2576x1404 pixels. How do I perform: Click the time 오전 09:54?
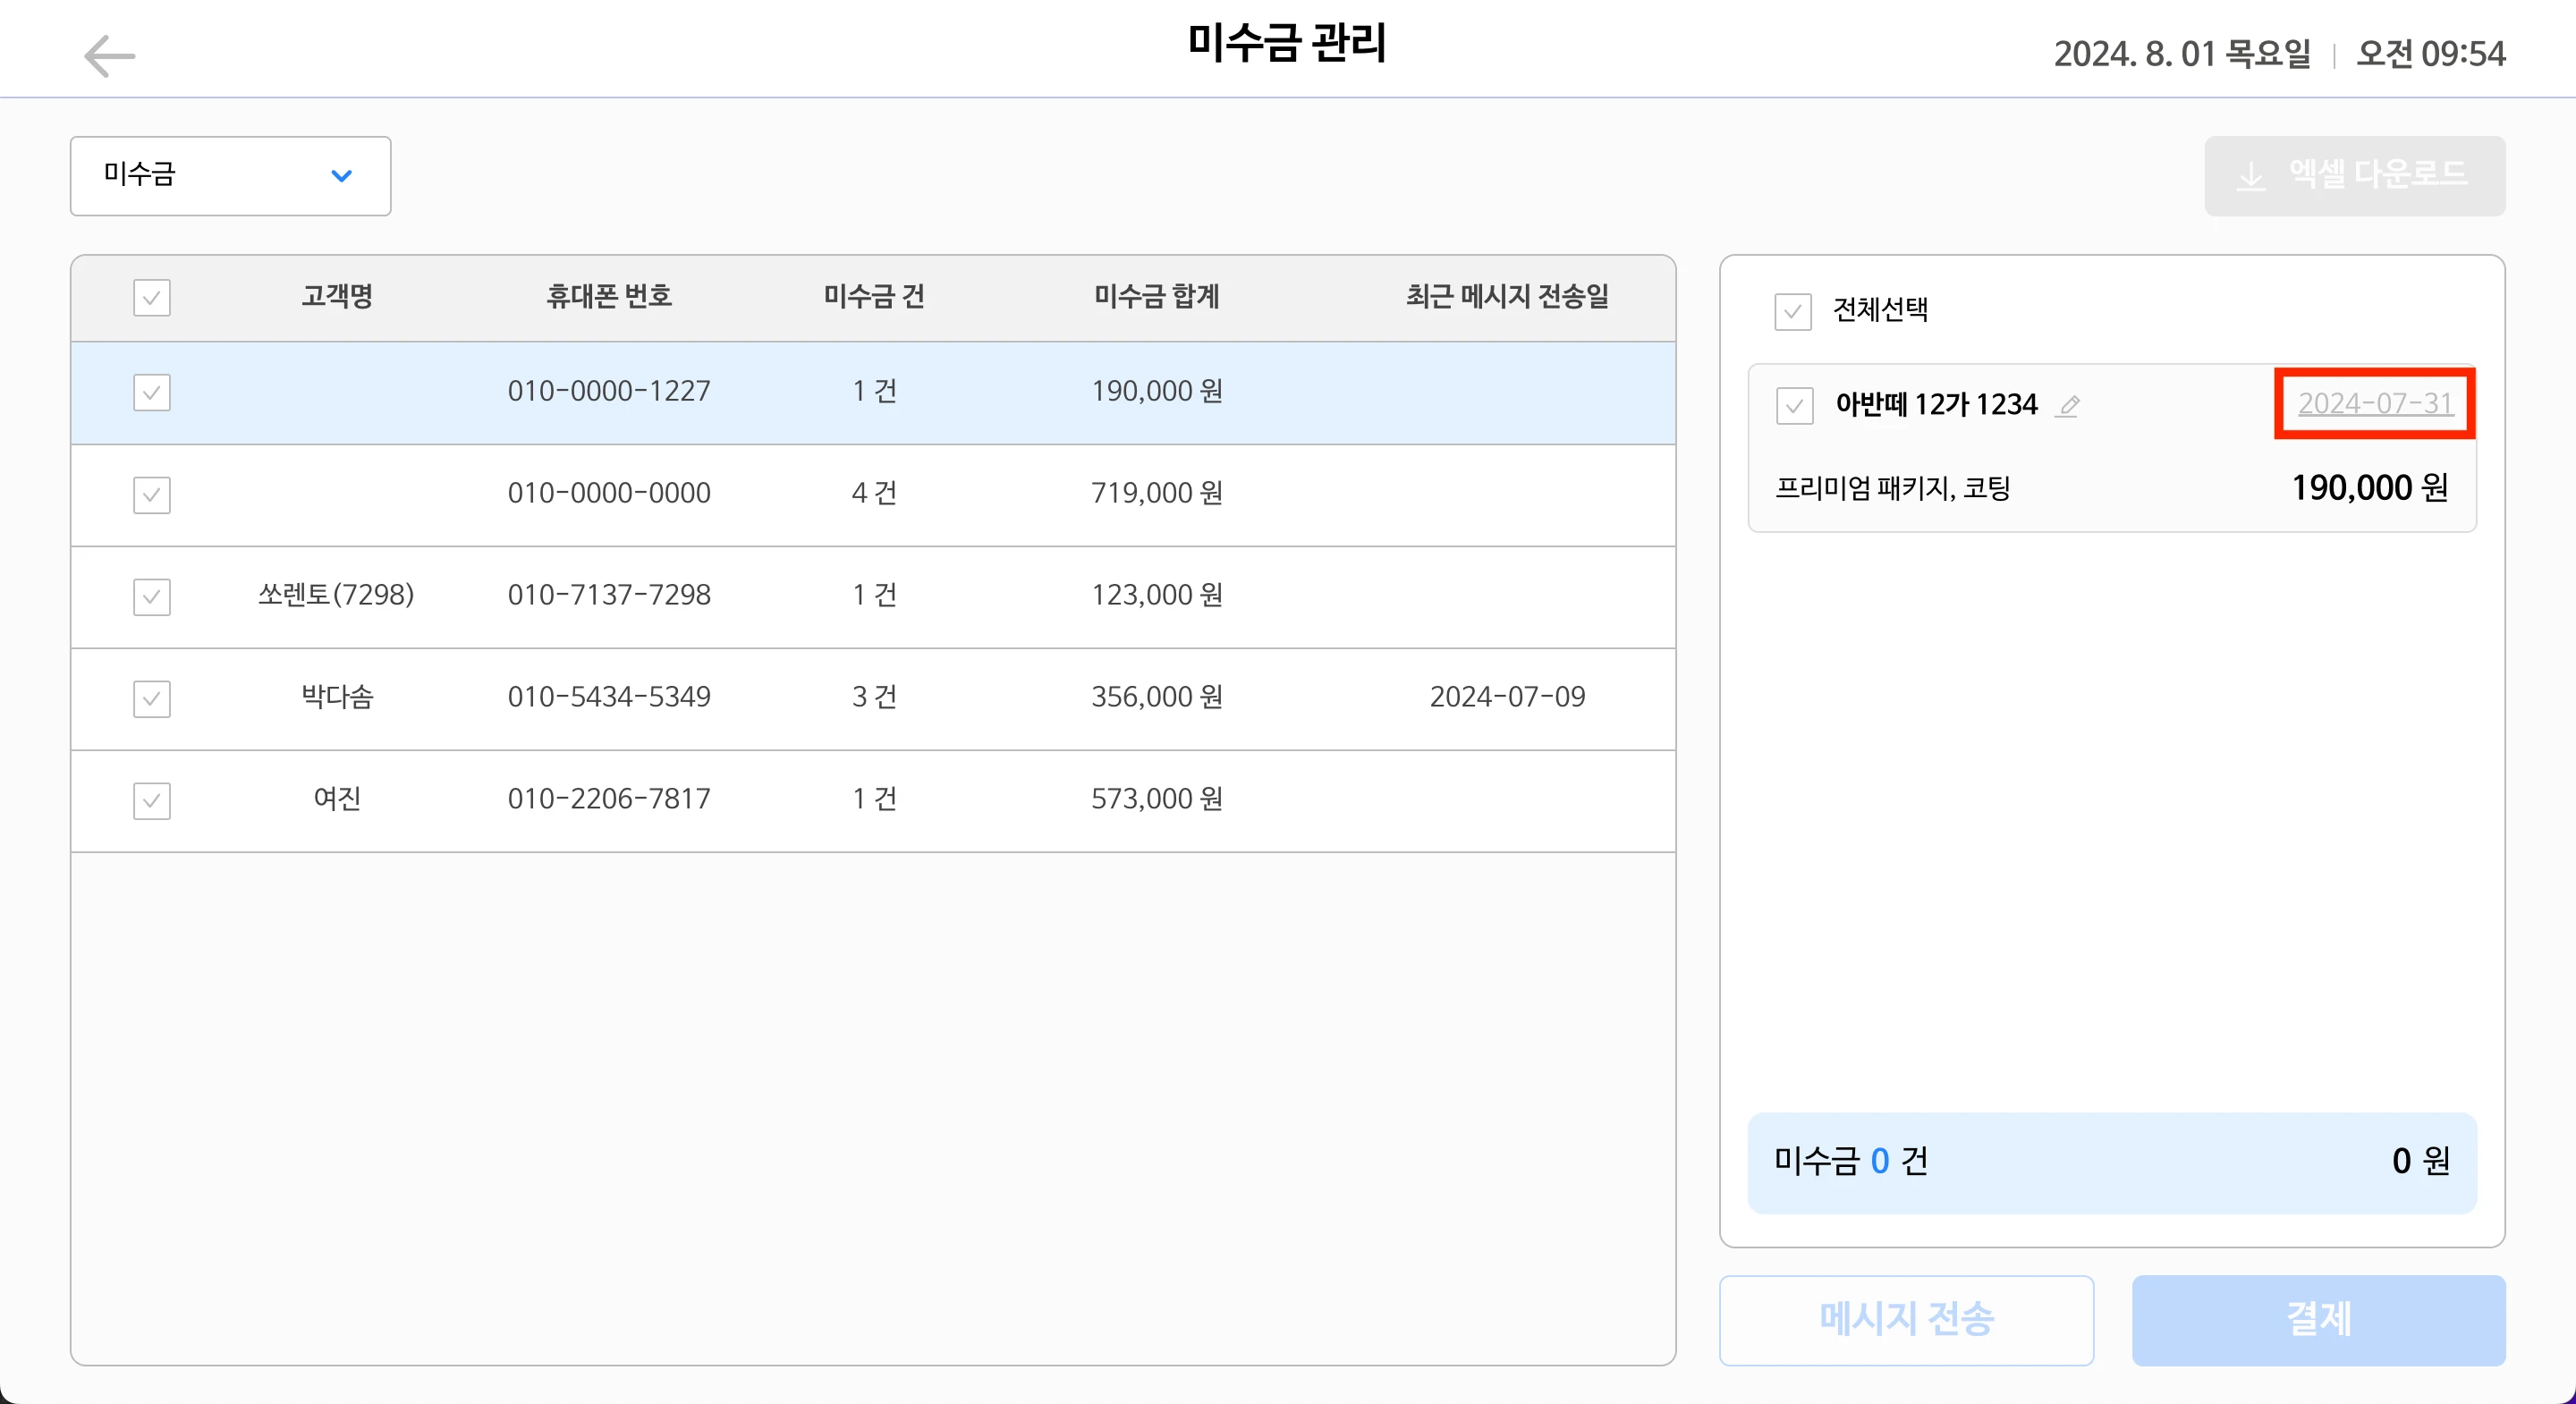2431,54
